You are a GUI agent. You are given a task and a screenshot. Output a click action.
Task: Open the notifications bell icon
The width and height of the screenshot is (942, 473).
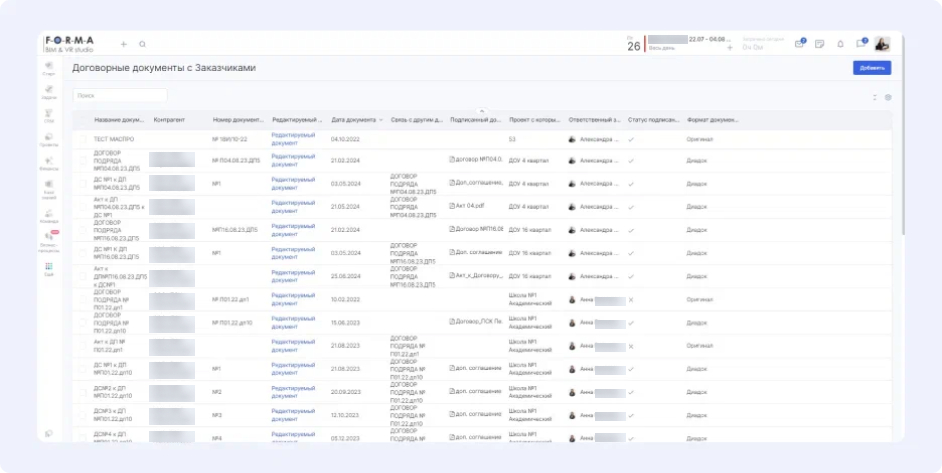click(x=840, y=44)
